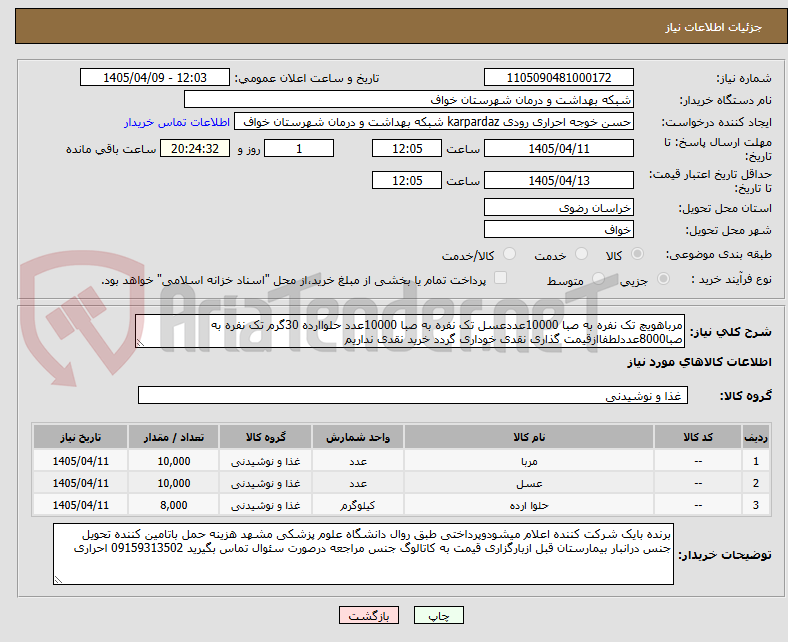The image size is (788, 642).
Task: Click the توضیحات خریدار notes textarea
Action: pos(363,554)
